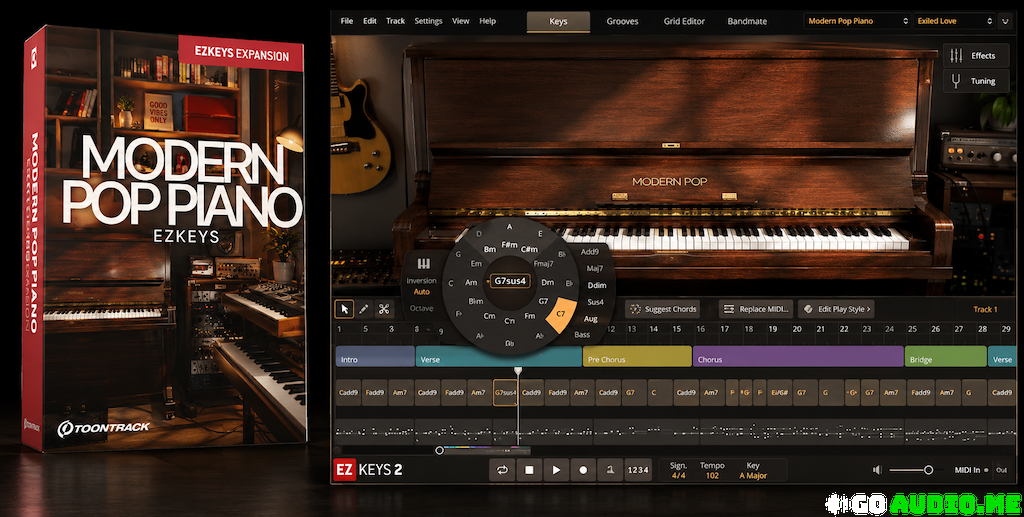Open the Tuning fork panel
The height and width of the screenshot is (517, 1024).
pos(976,81)
